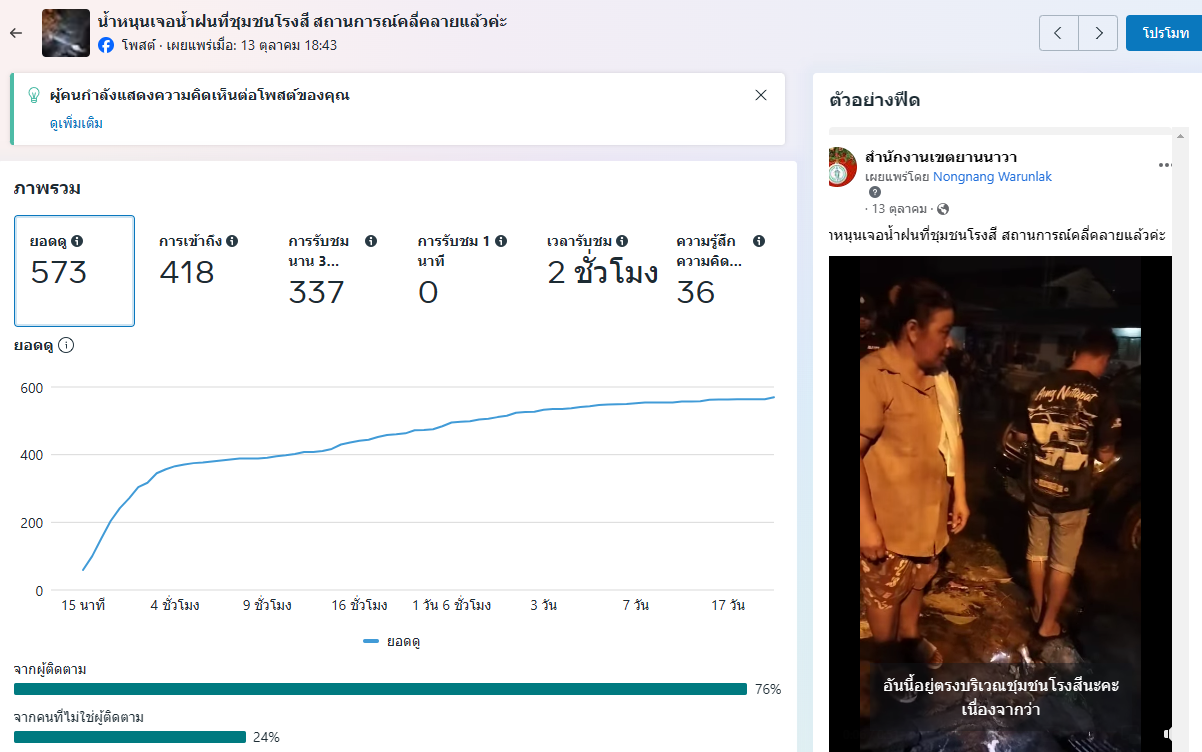Screen dimensions: 1202x752
Task: Click the จากผู้ติดตาม 76% progress bar
Action: (380, 689)
